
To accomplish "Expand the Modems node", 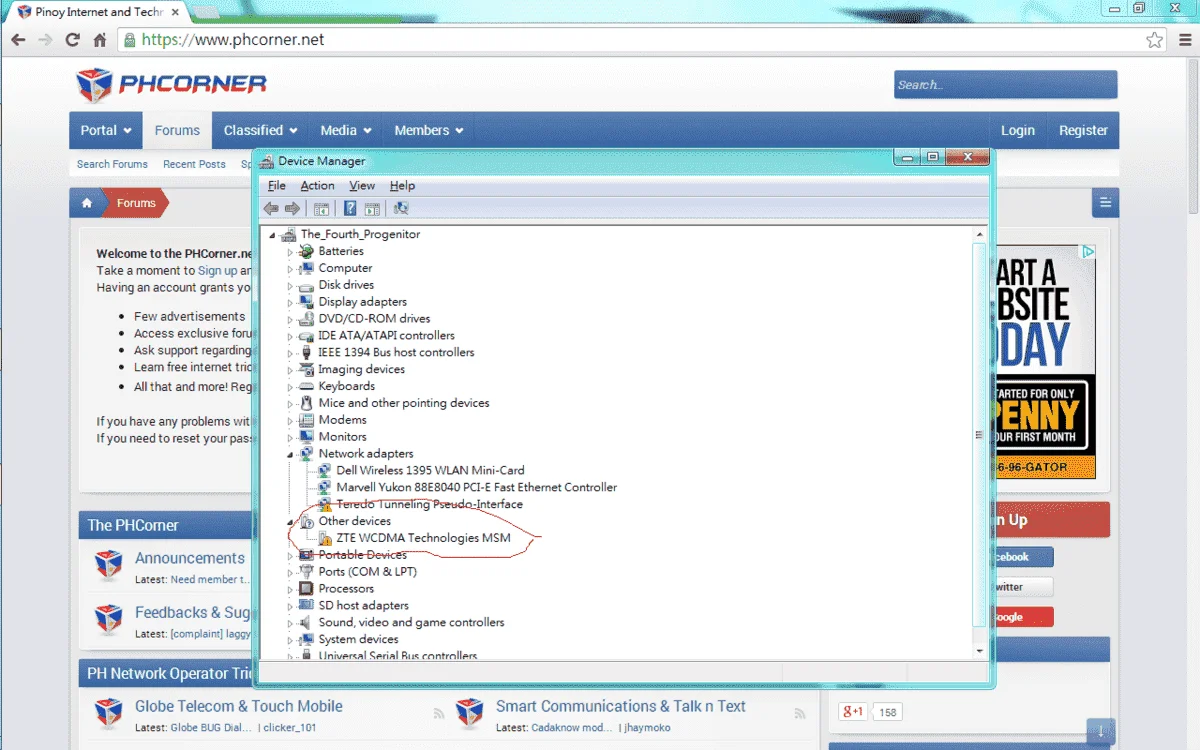I will click(x=291, y=421).
